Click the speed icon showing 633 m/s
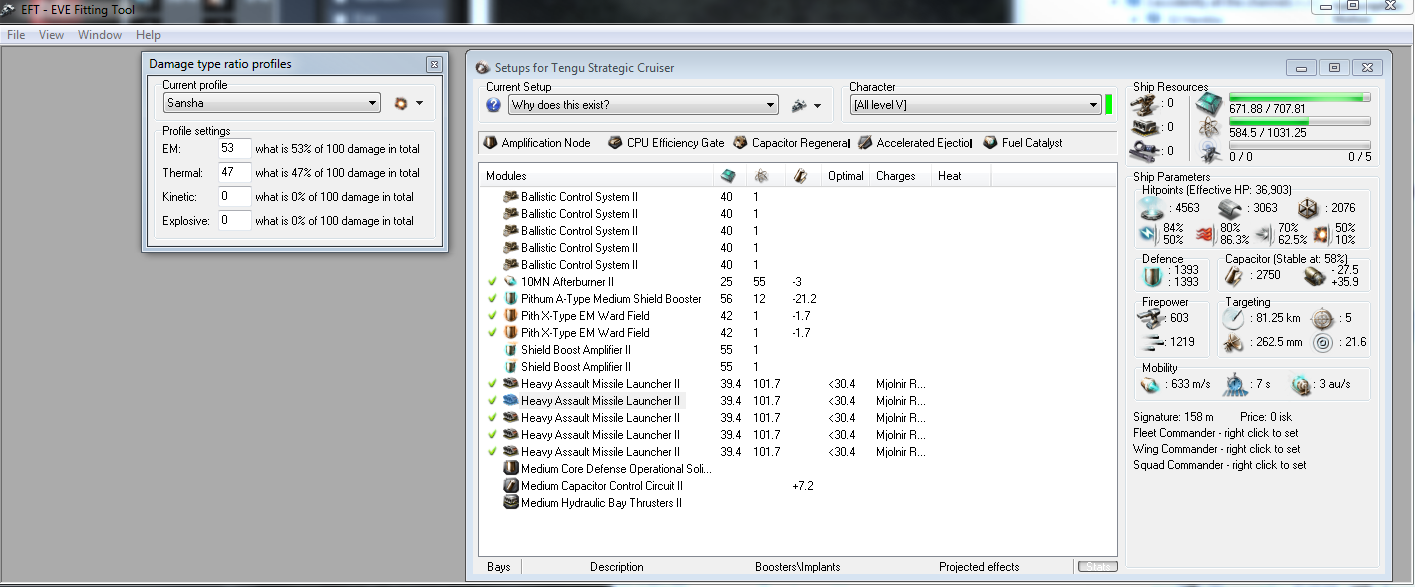This screenshot has width=1415, height=587. (1150, 386)
